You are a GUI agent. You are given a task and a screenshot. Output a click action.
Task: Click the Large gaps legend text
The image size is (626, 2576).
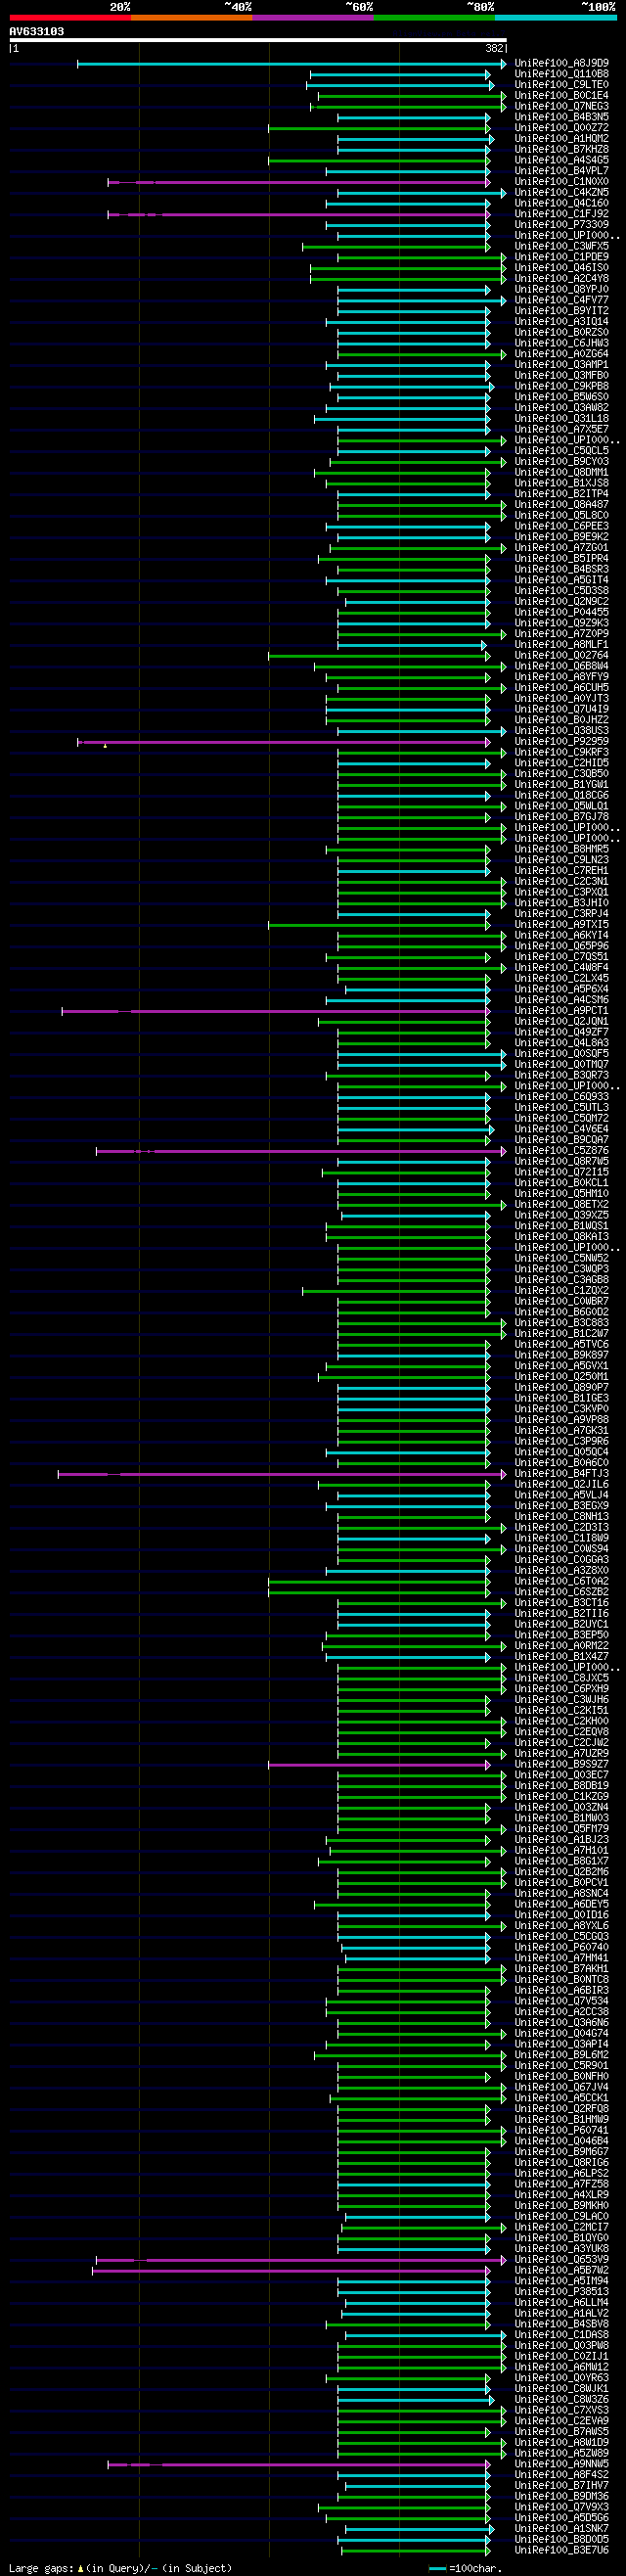click(120, 2568)
